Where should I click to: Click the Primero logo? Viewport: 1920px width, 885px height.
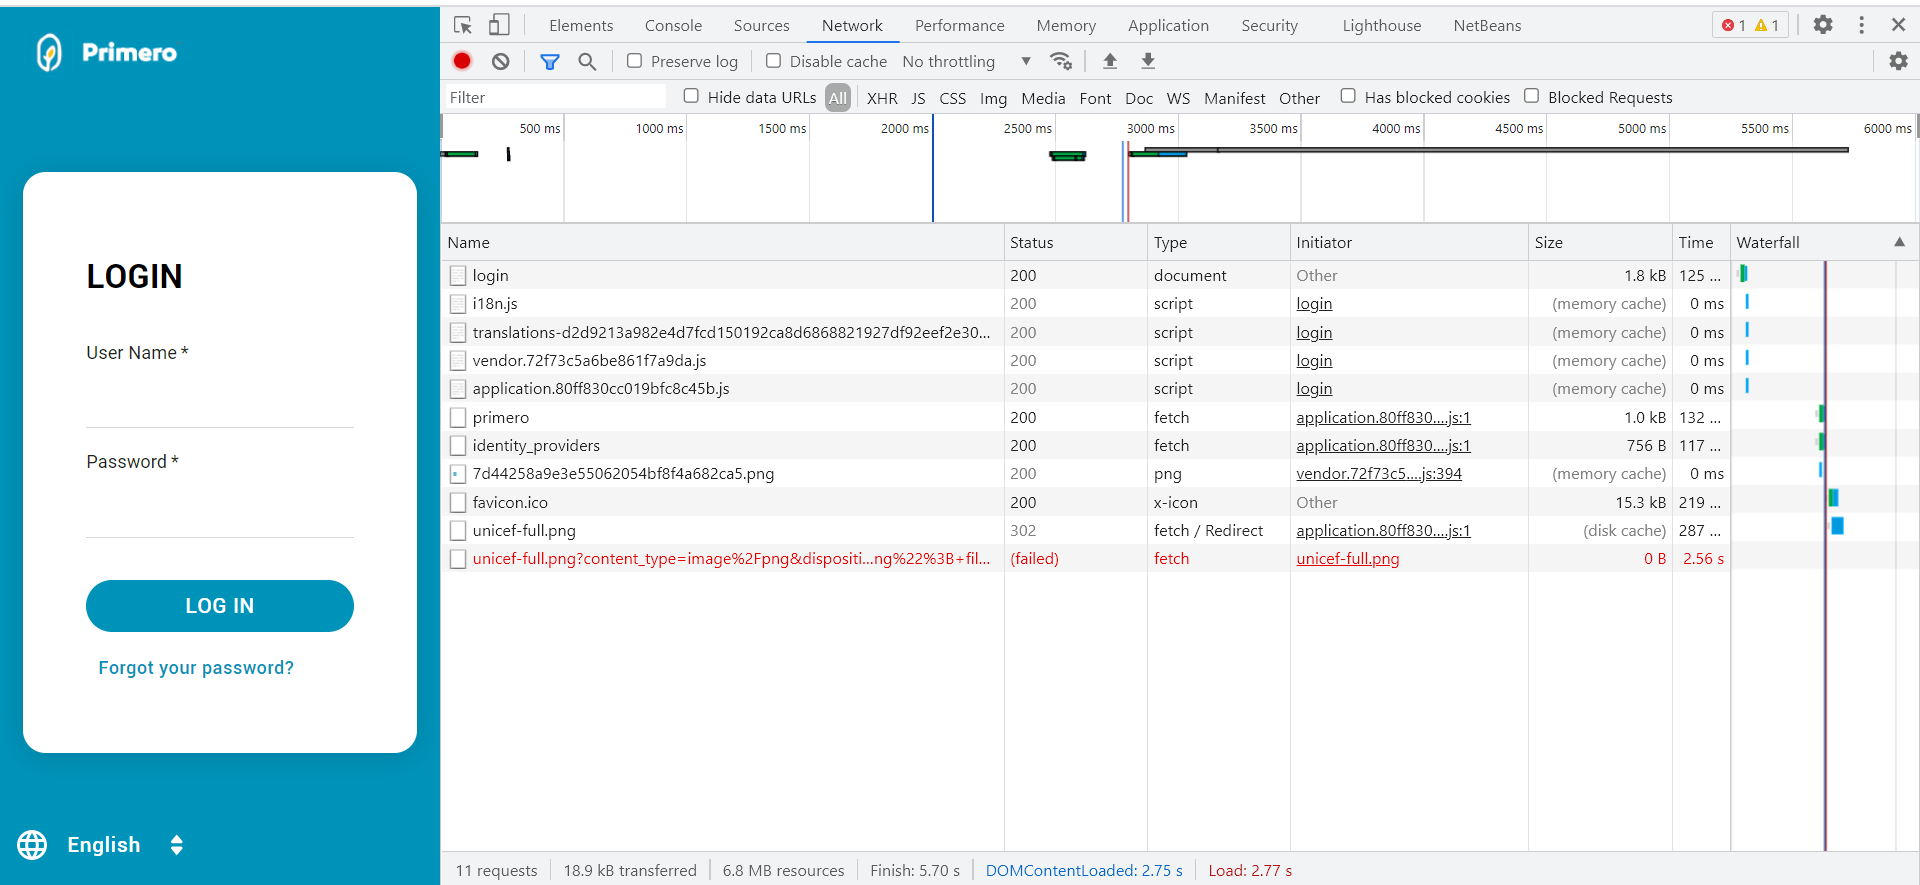point(106,52)
